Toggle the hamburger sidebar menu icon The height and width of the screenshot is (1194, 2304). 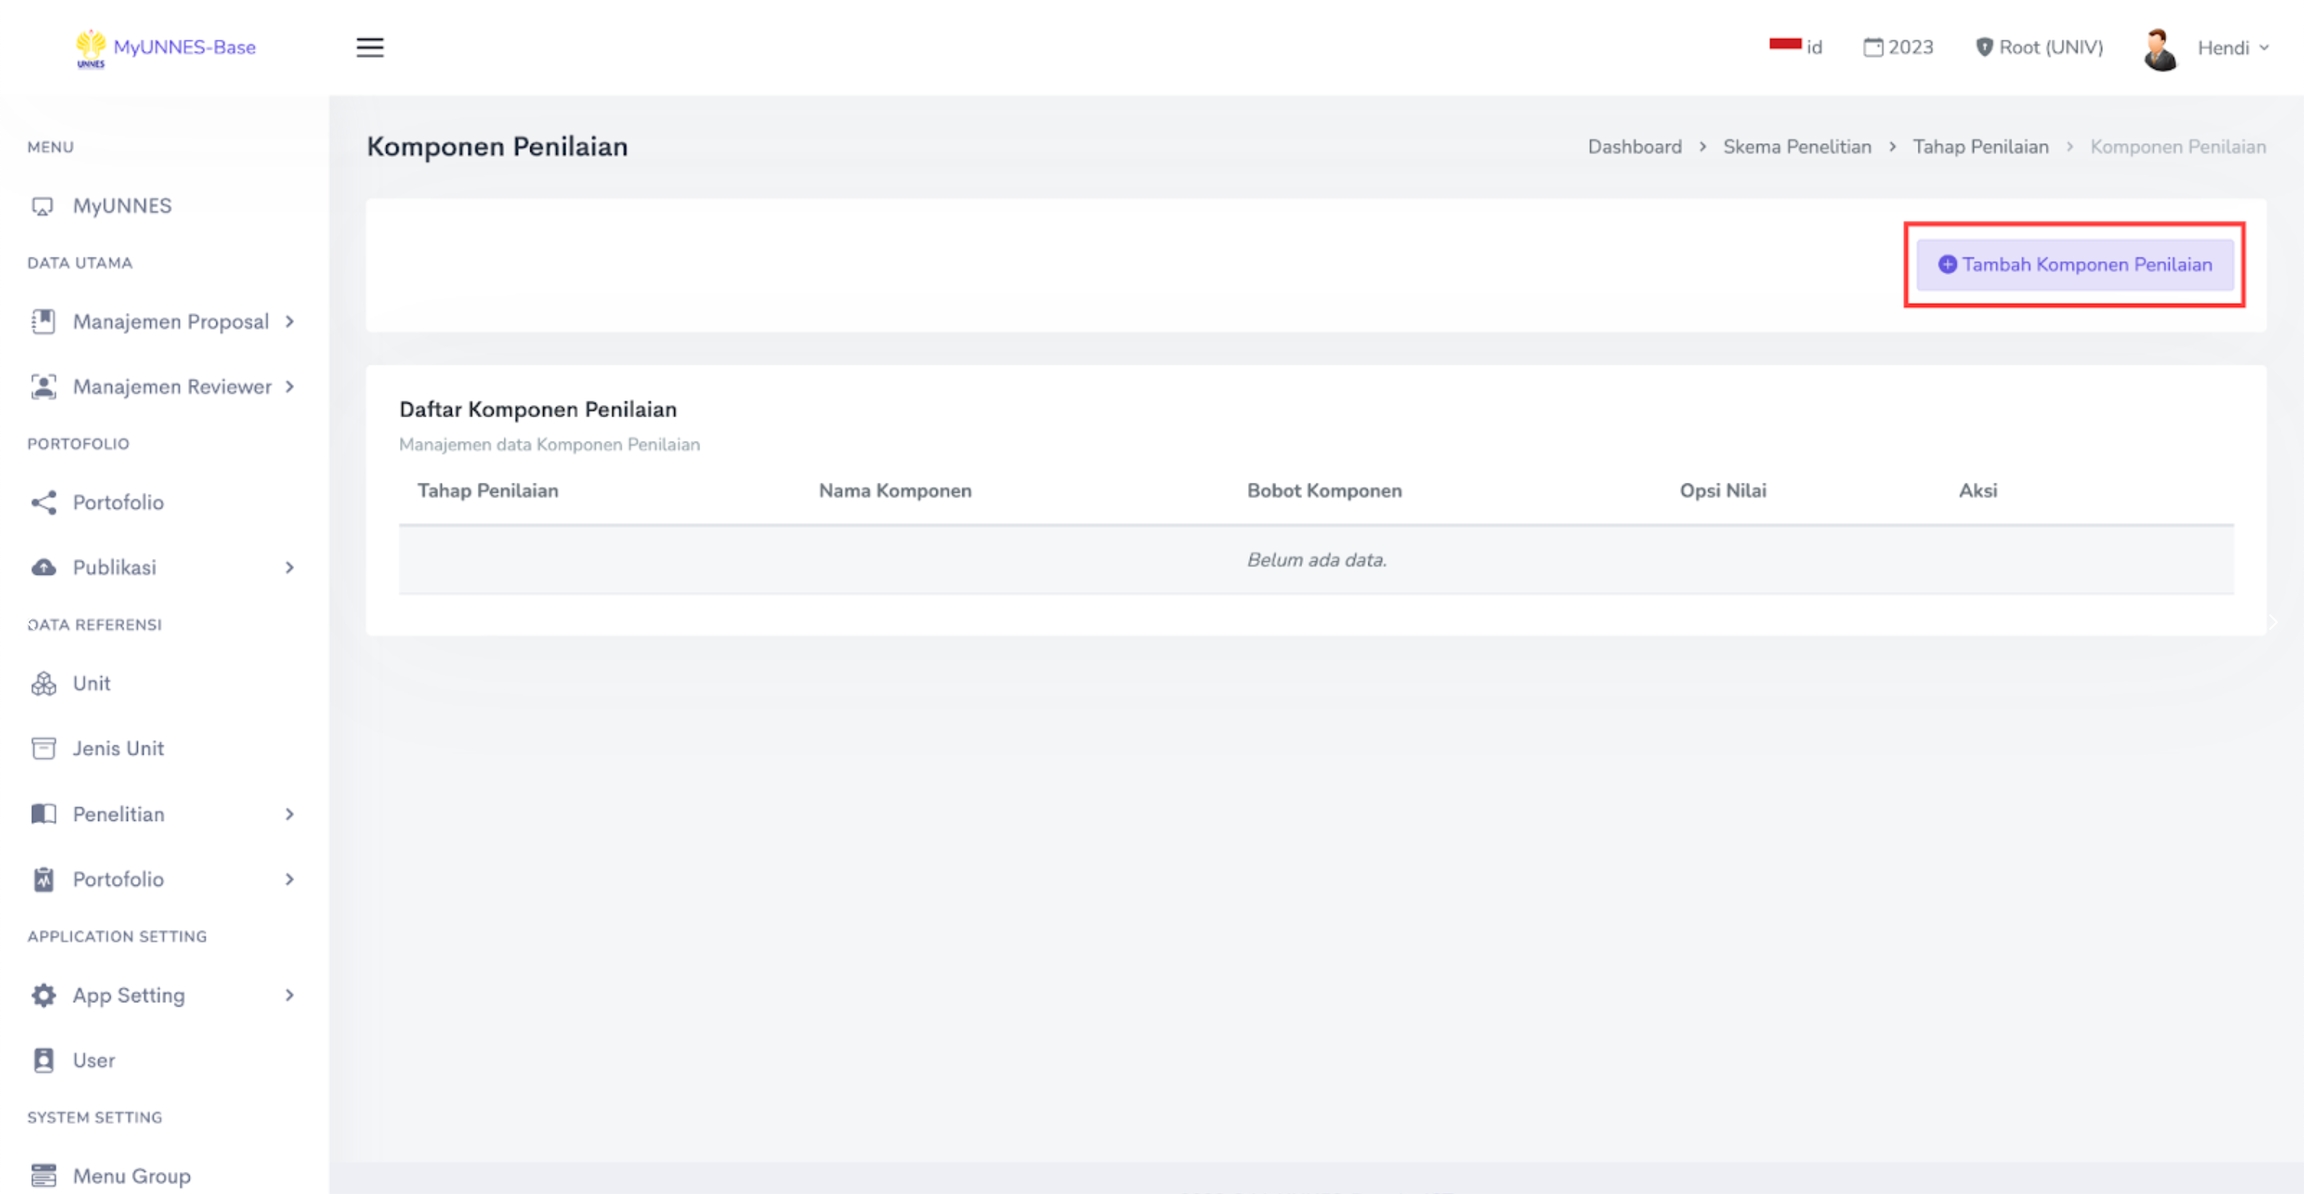click(x=369, y=47)
